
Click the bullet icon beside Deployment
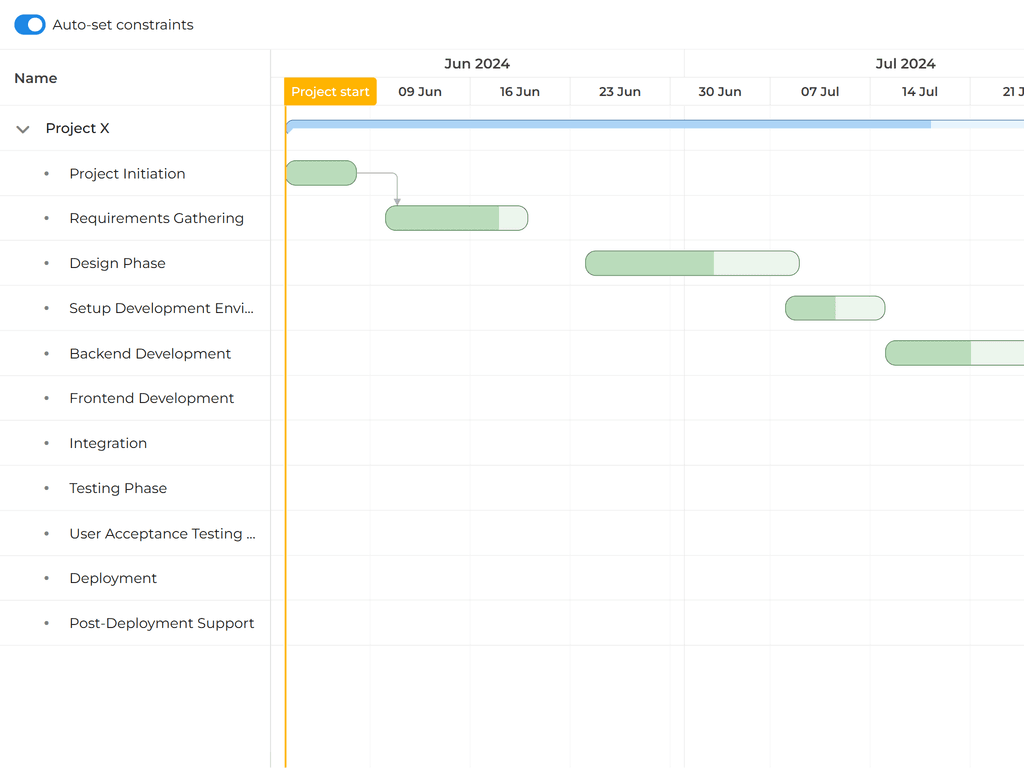pos(45,578)
